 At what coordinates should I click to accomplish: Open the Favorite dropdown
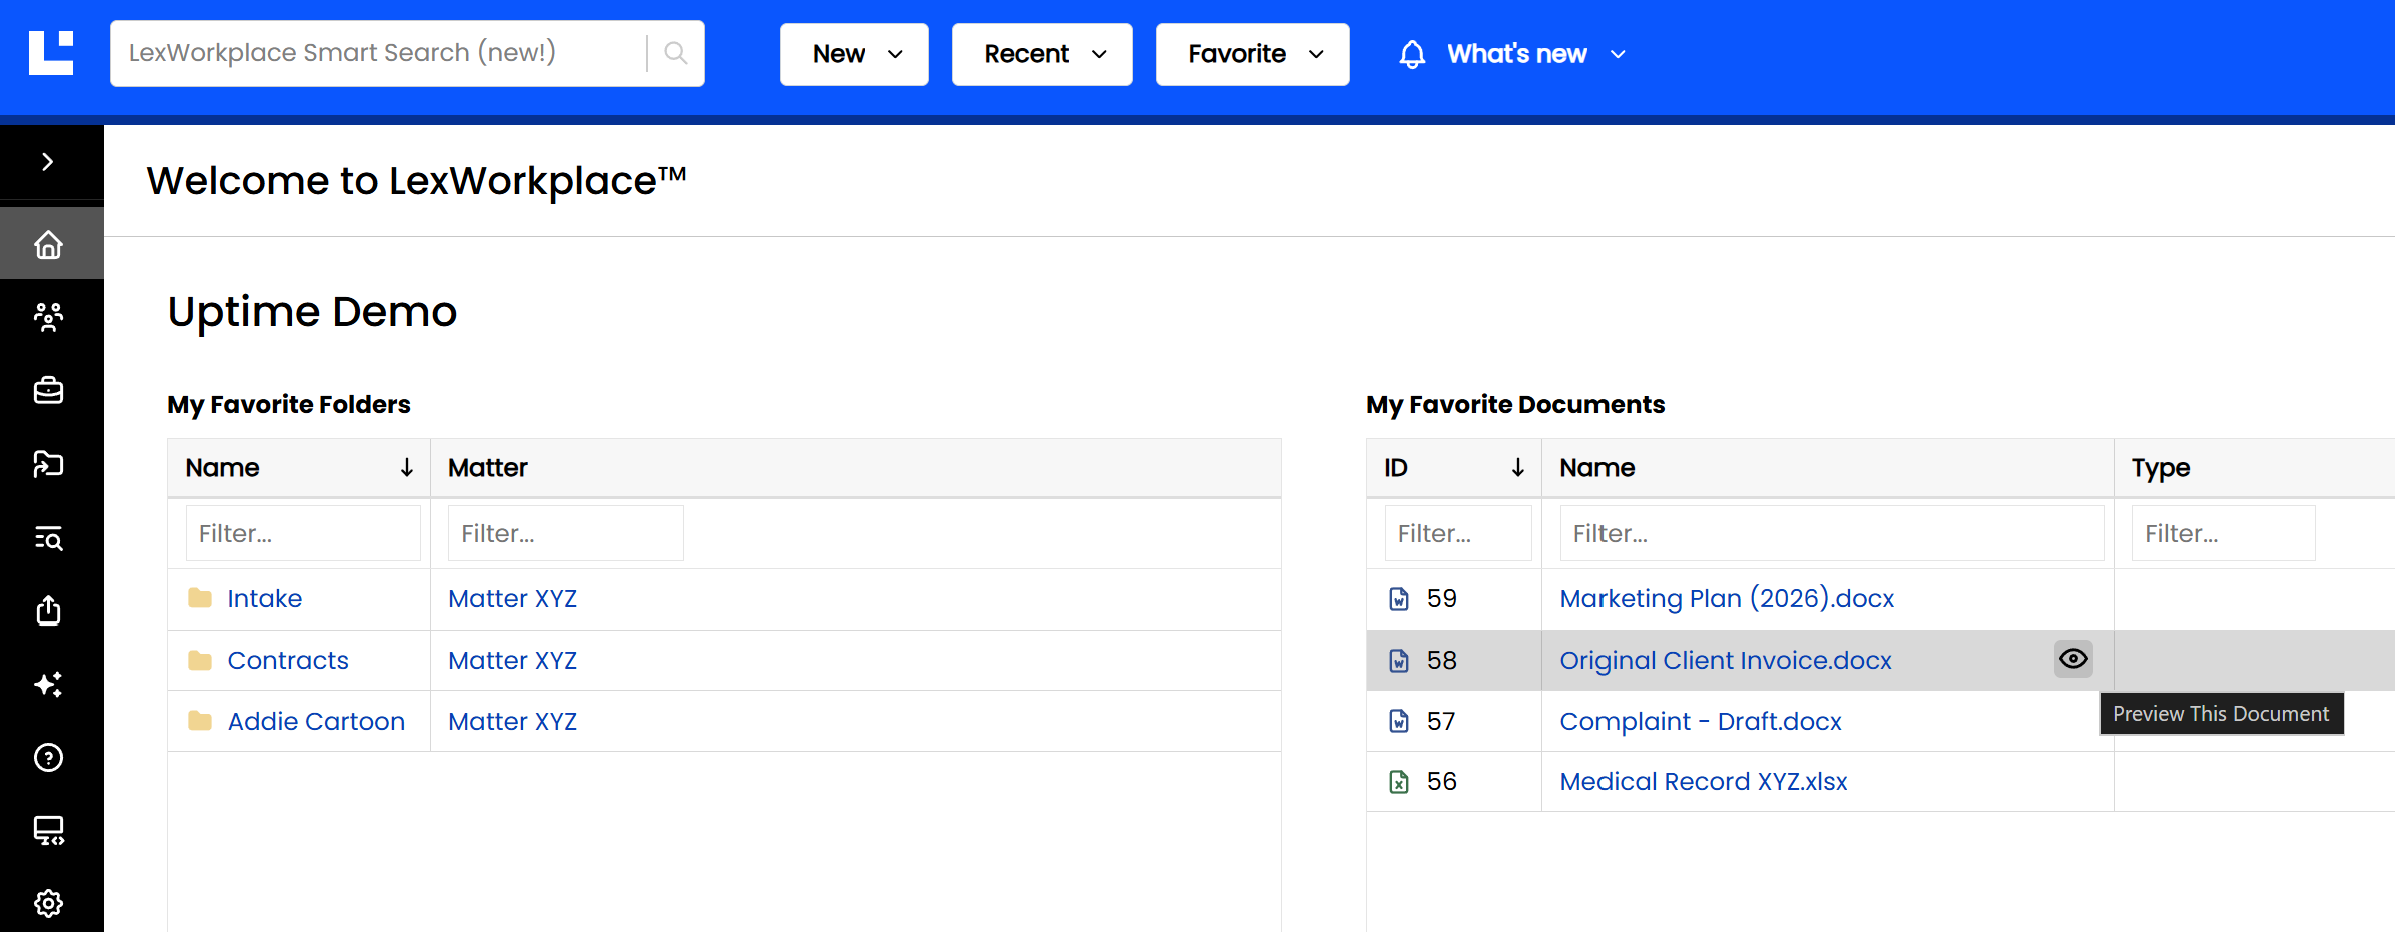coord(1252,54)
